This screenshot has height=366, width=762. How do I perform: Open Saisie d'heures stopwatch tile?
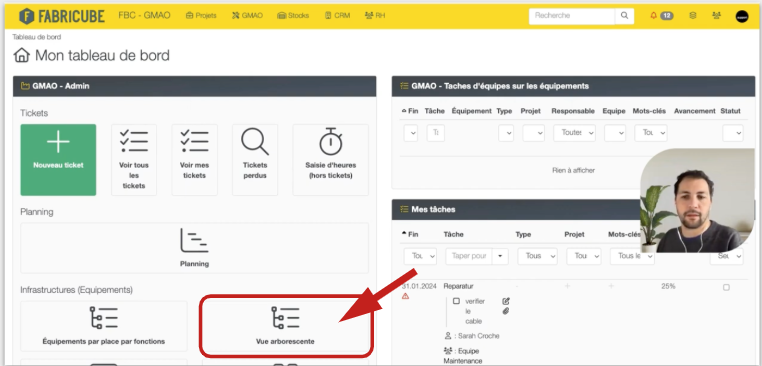point(330,160)
